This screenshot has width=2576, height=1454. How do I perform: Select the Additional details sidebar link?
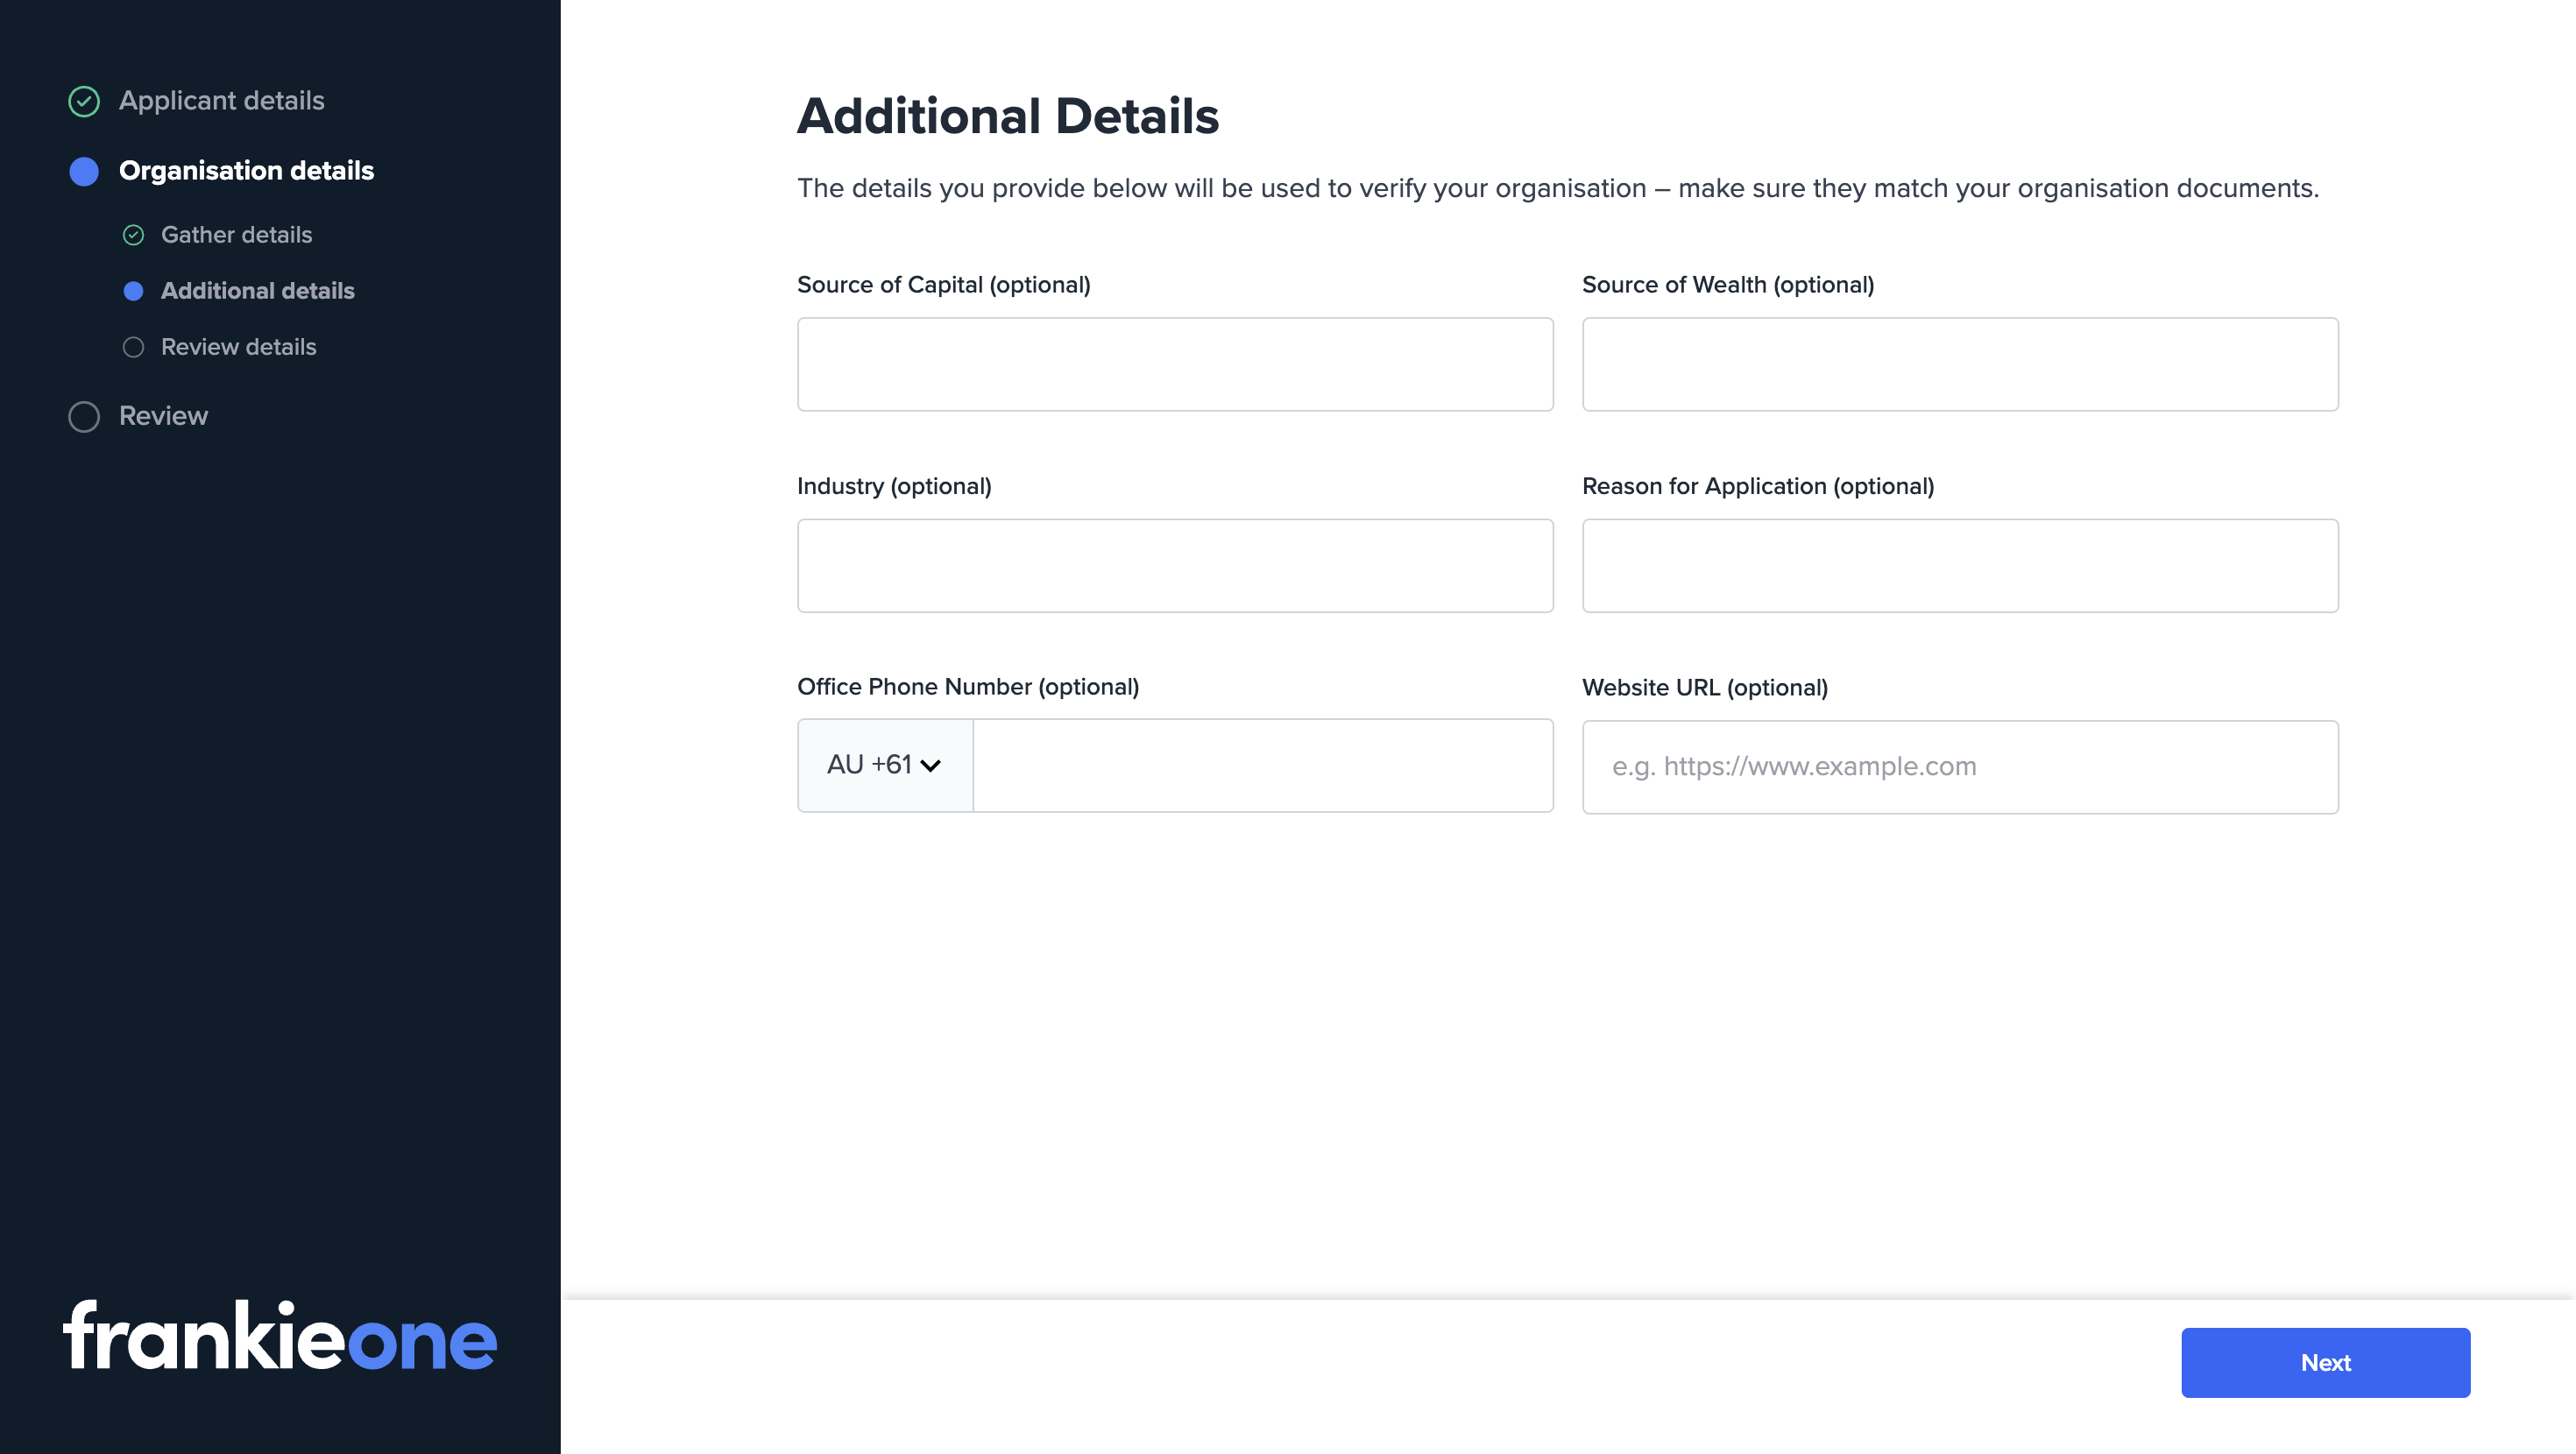click(258, 291)
